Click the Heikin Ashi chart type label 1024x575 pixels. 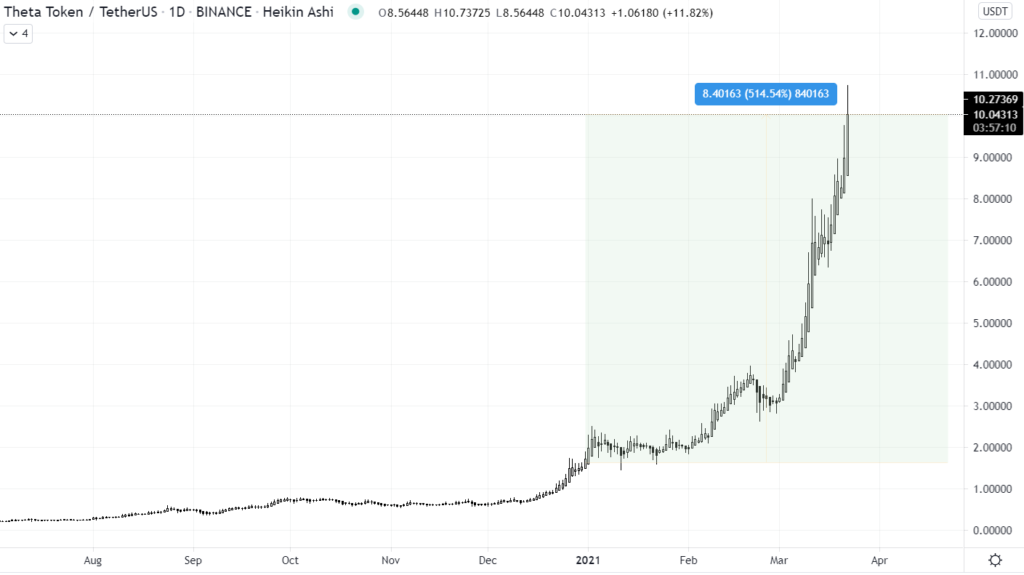pos(298,12)
